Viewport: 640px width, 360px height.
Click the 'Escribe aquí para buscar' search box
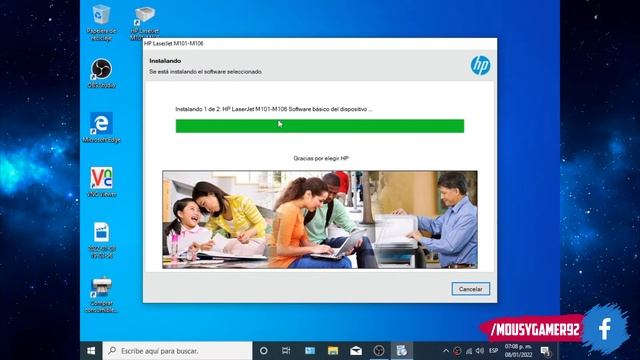[x=178, y=351]
